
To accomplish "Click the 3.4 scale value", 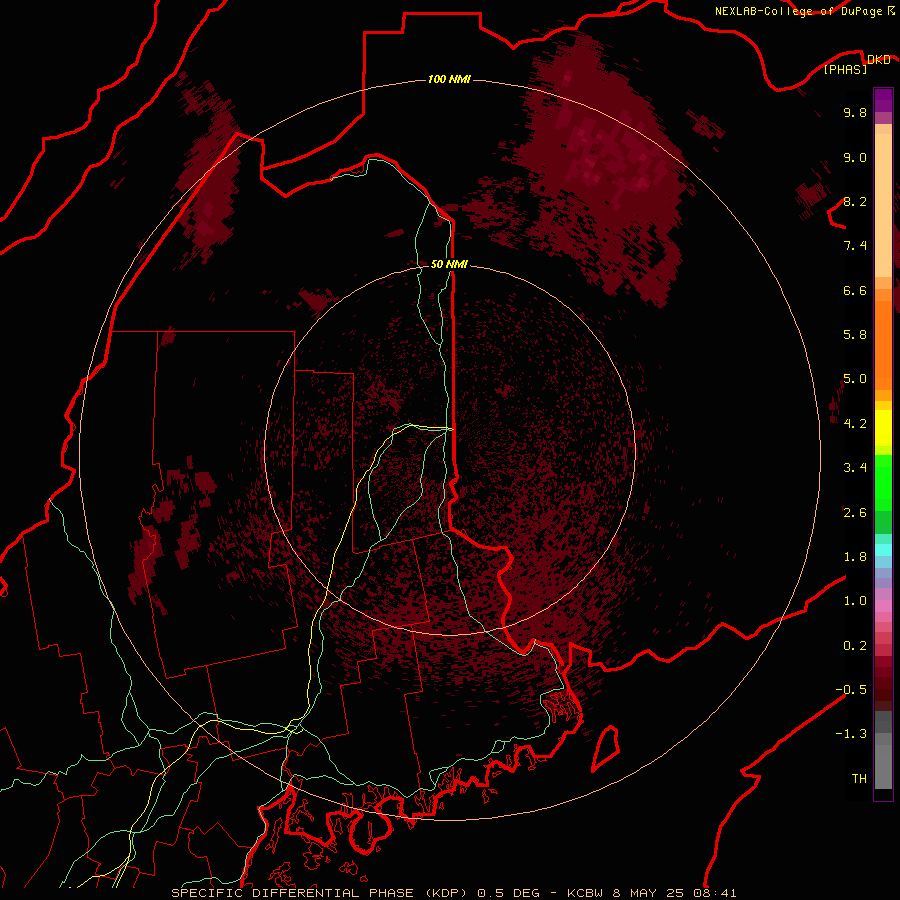I will pos(855,468).
